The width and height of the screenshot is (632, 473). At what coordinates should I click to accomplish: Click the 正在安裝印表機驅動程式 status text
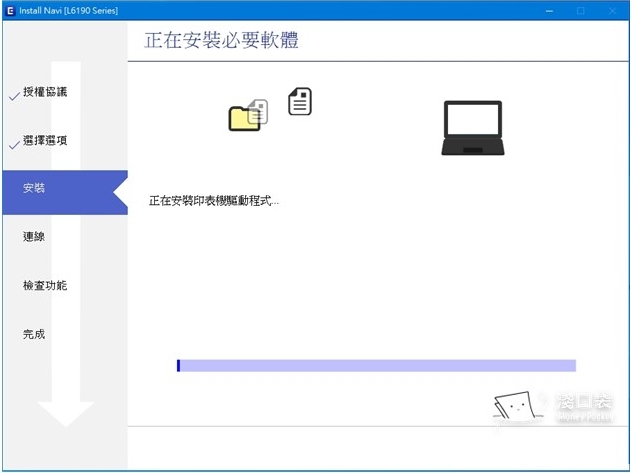214,200
